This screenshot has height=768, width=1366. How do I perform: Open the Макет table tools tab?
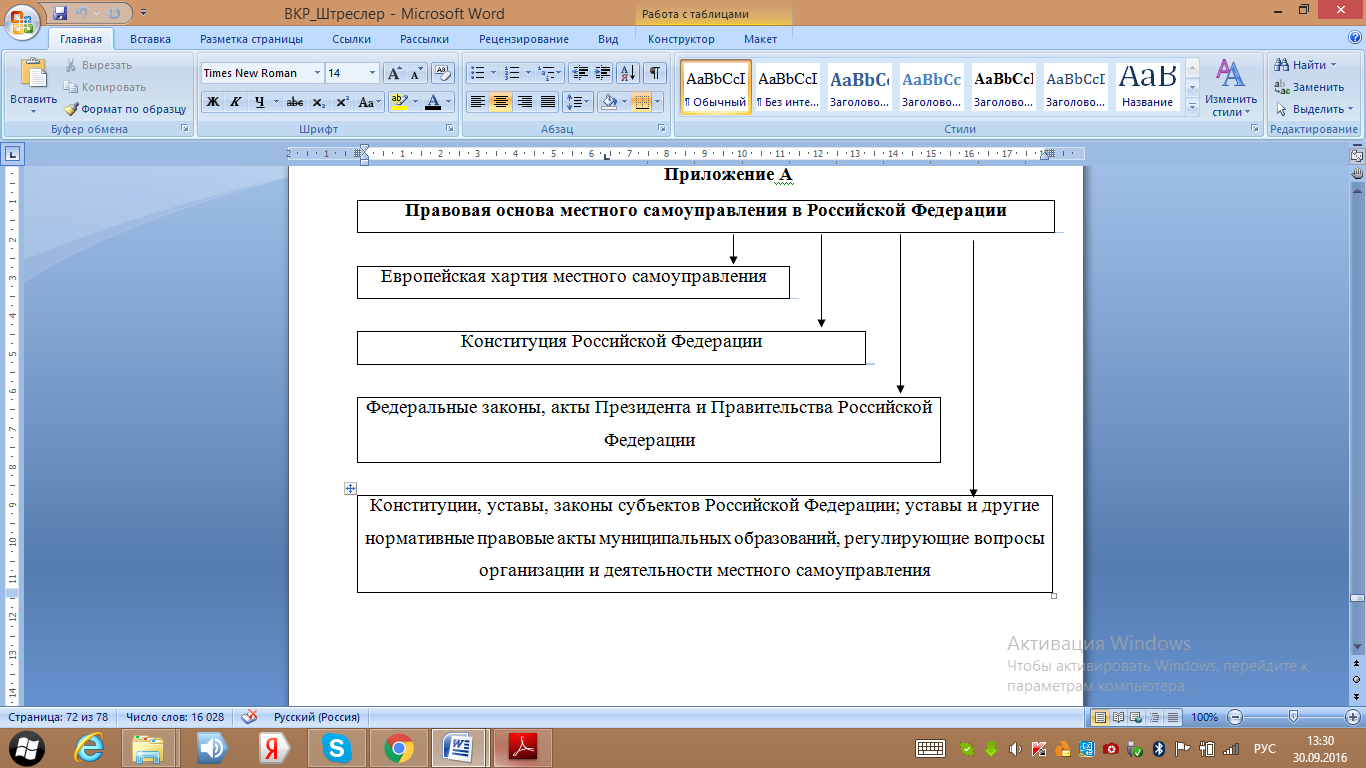(x=760, y=39)
